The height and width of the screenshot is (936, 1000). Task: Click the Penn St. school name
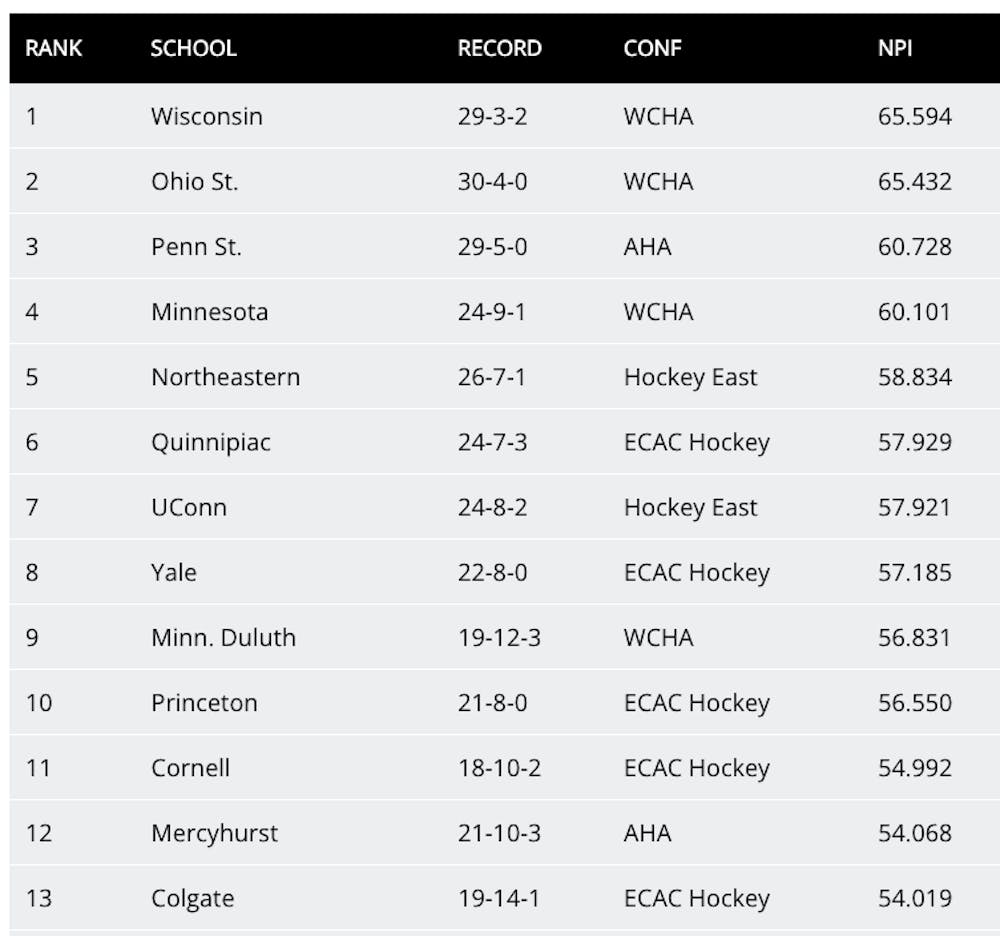pyautogui.click(x=196, y=247)
